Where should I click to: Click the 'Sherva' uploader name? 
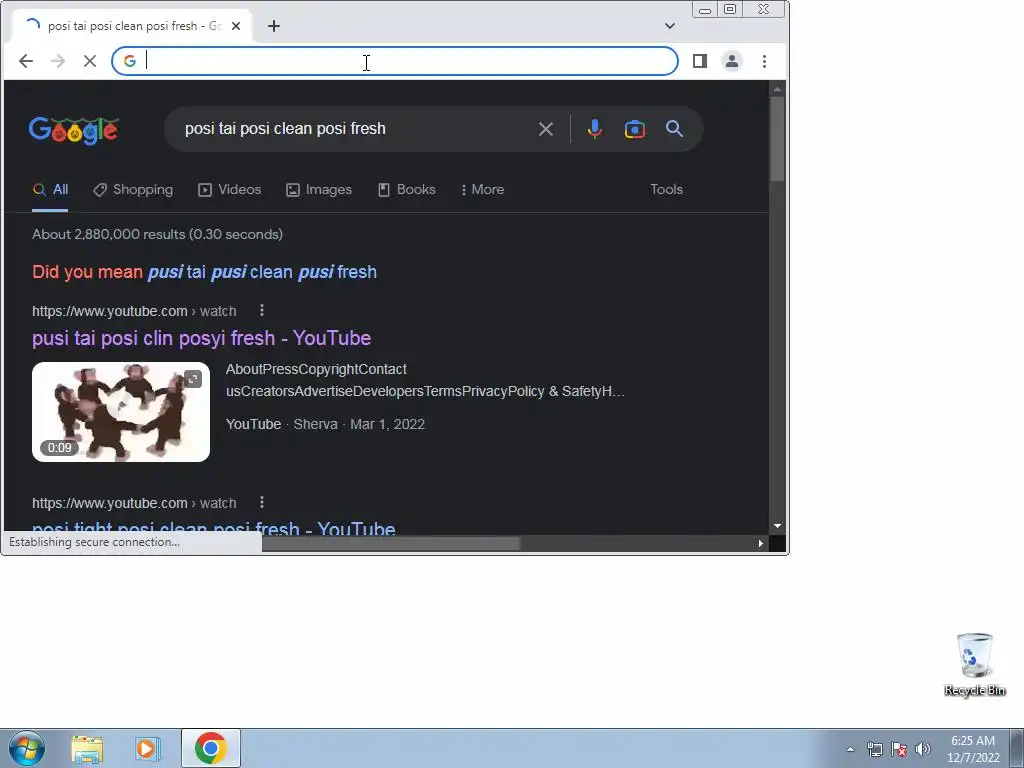[x=315, y=424]
